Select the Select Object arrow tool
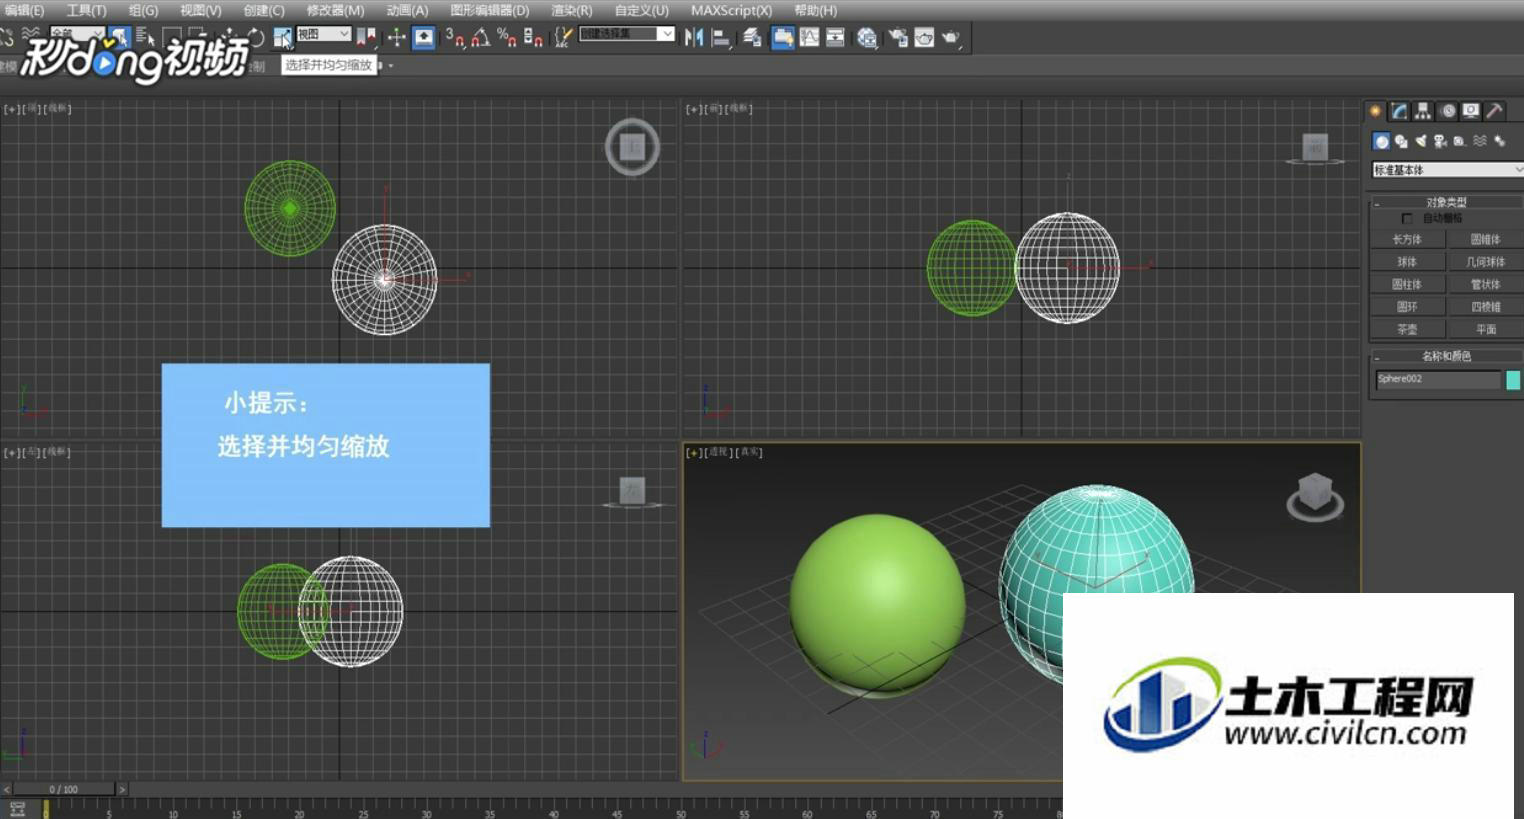 click(x=120, y=38)
